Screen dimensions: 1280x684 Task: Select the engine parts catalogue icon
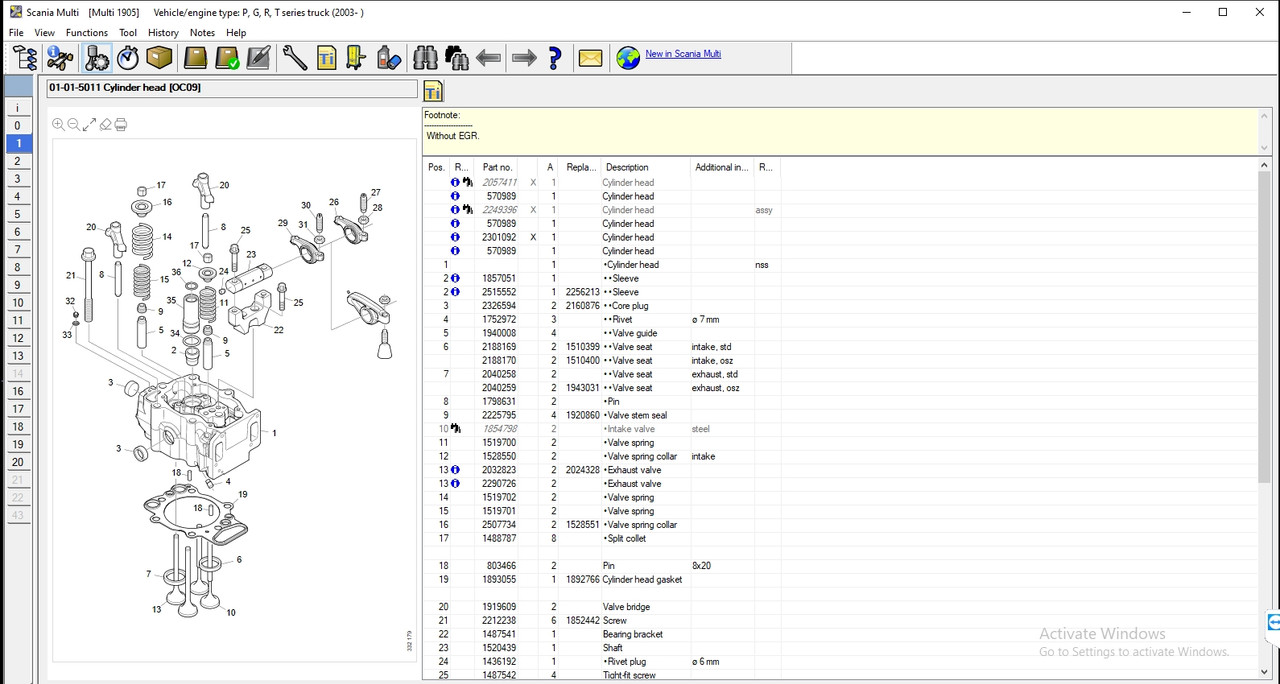97,58
